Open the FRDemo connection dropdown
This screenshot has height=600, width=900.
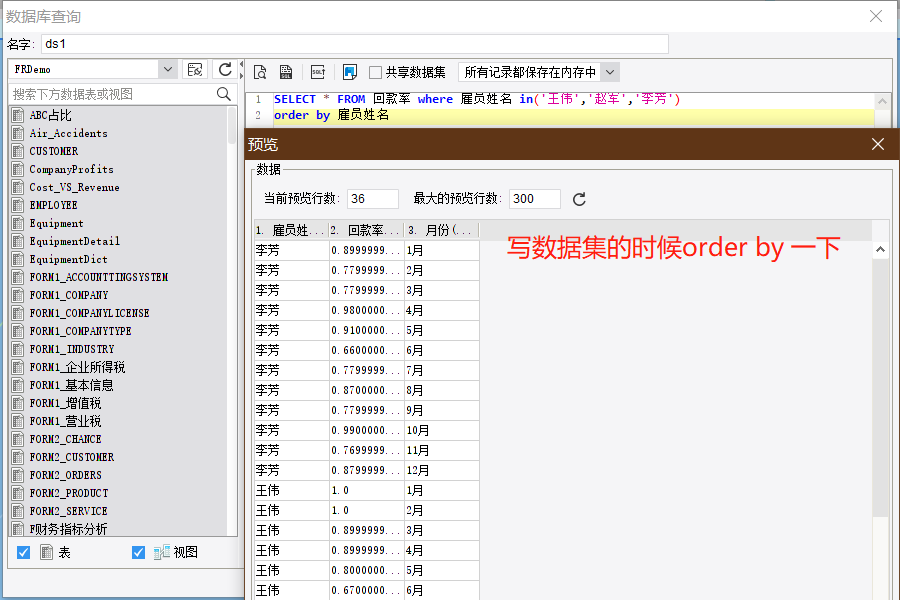click(167, 69)
